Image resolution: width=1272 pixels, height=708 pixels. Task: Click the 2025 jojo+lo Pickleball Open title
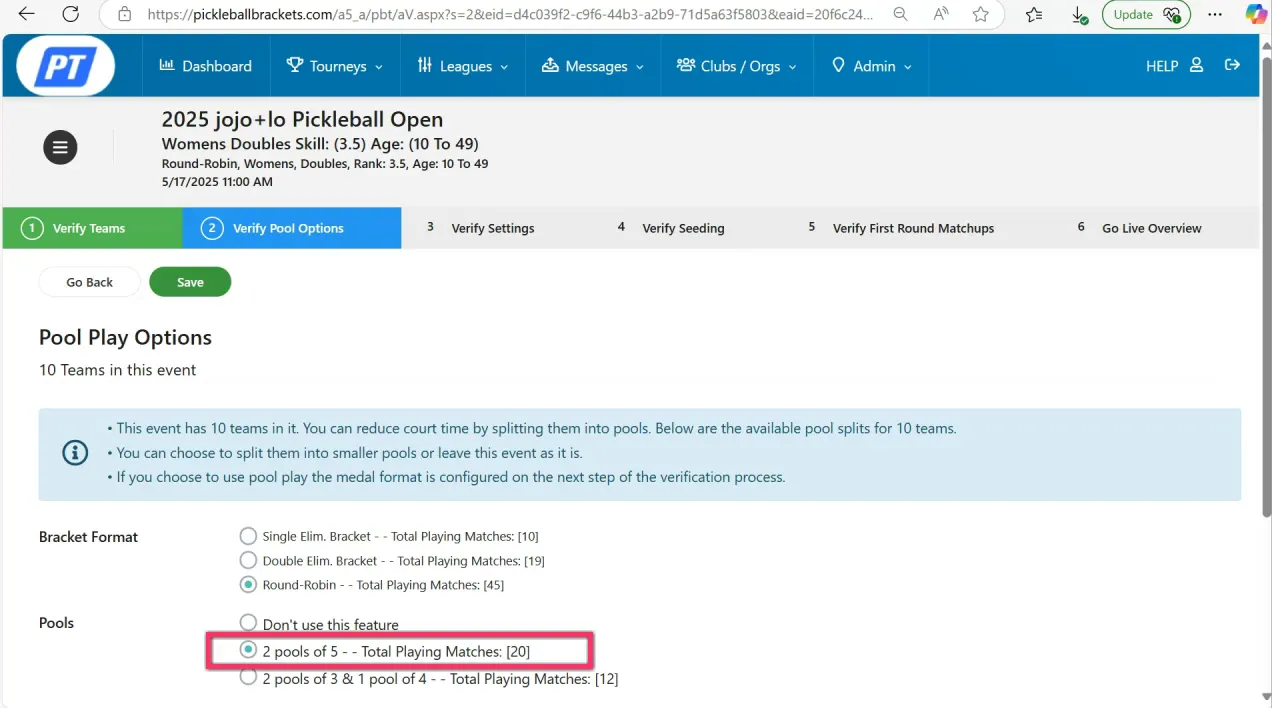pos(302,119)
